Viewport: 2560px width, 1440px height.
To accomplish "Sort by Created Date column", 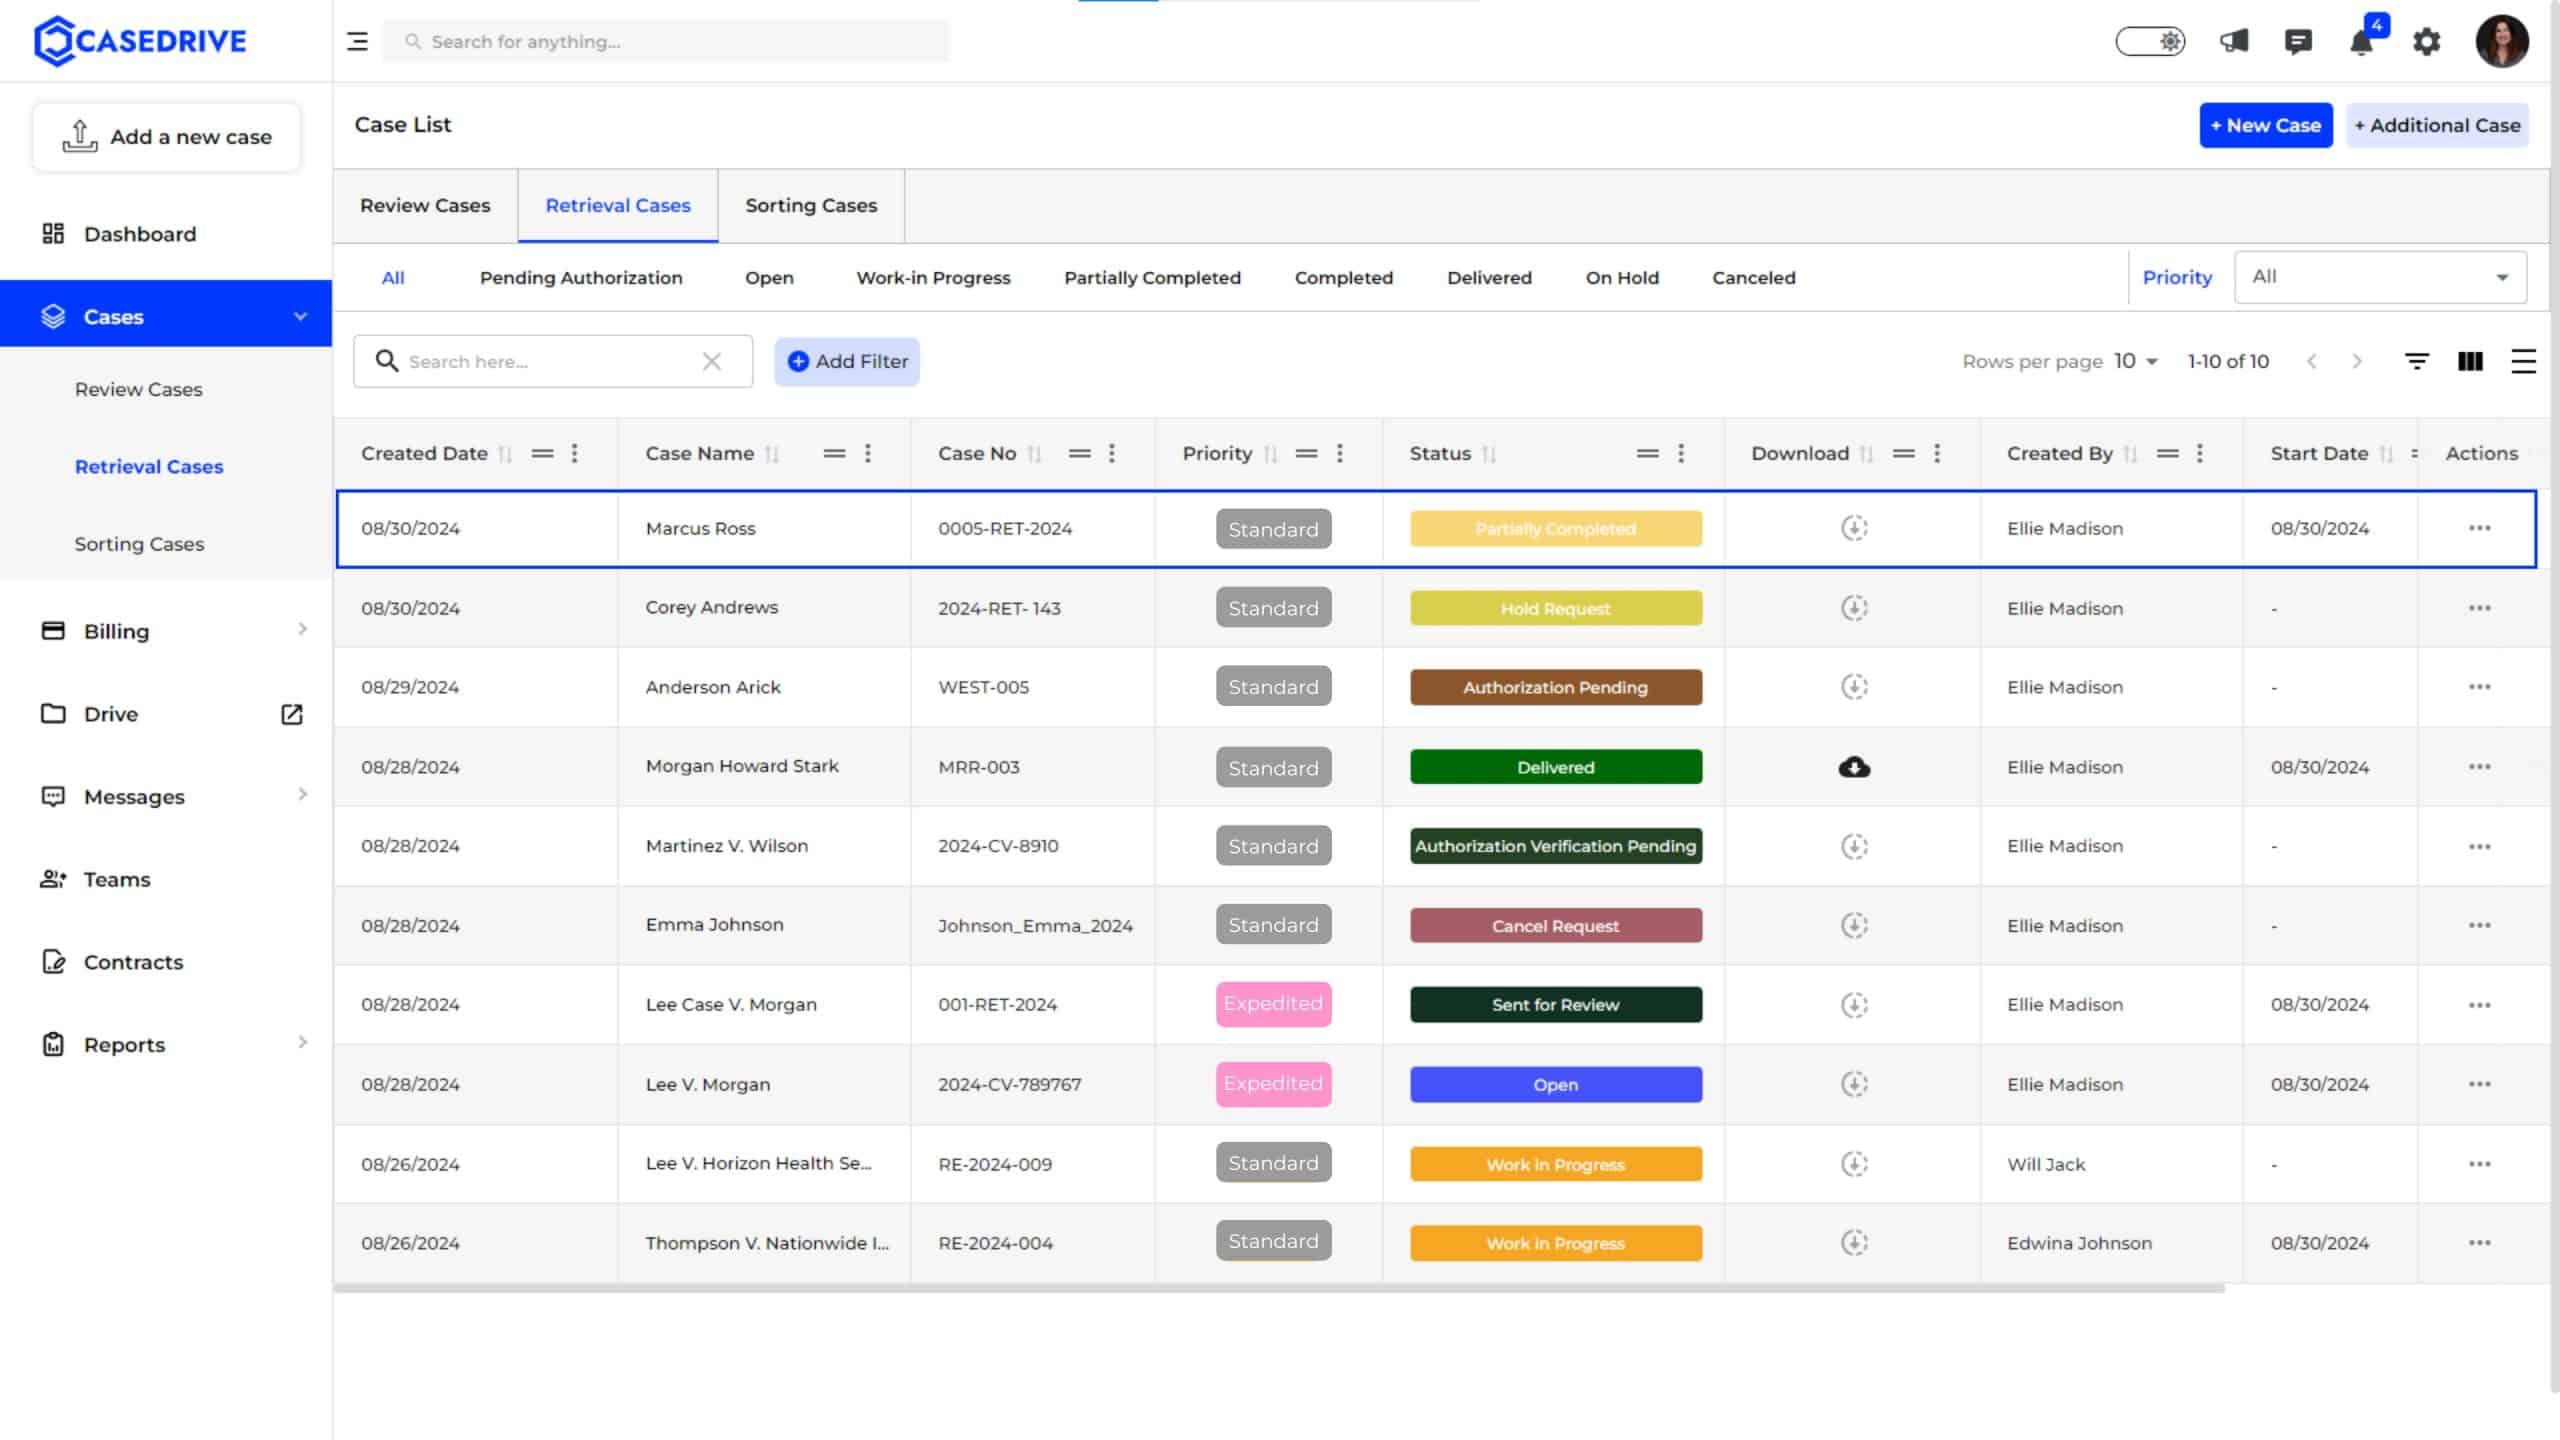I will 505,454.
